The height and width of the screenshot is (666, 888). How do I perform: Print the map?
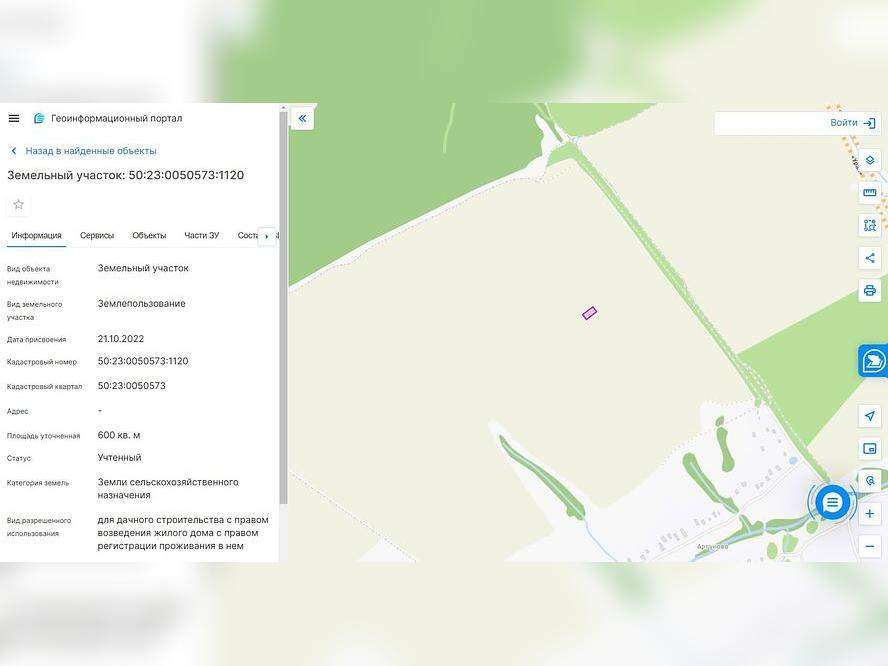869,291
